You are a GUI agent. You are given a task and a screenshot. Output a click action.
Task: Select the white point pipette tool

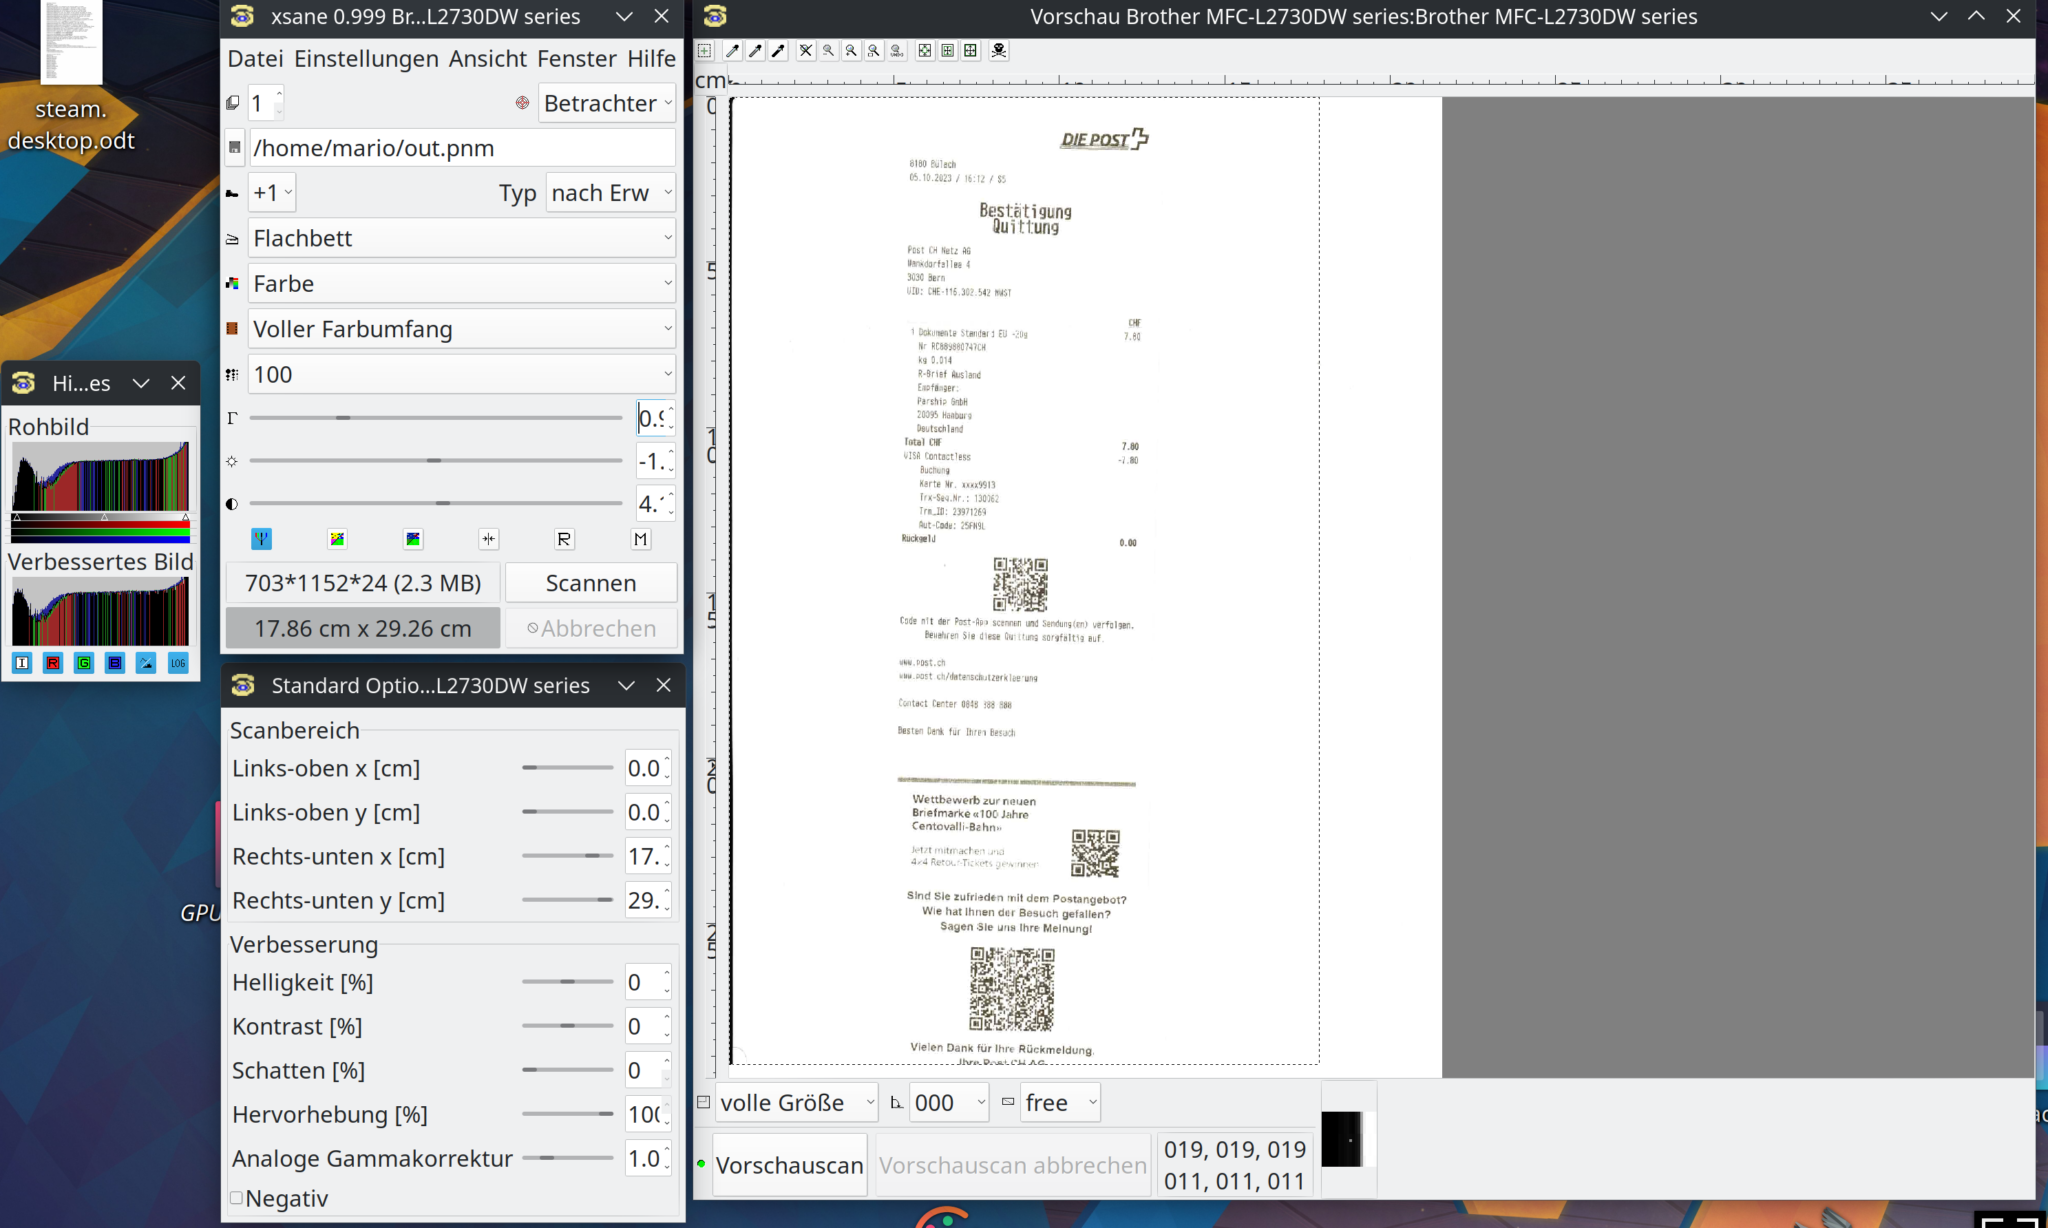click(733, 50)
